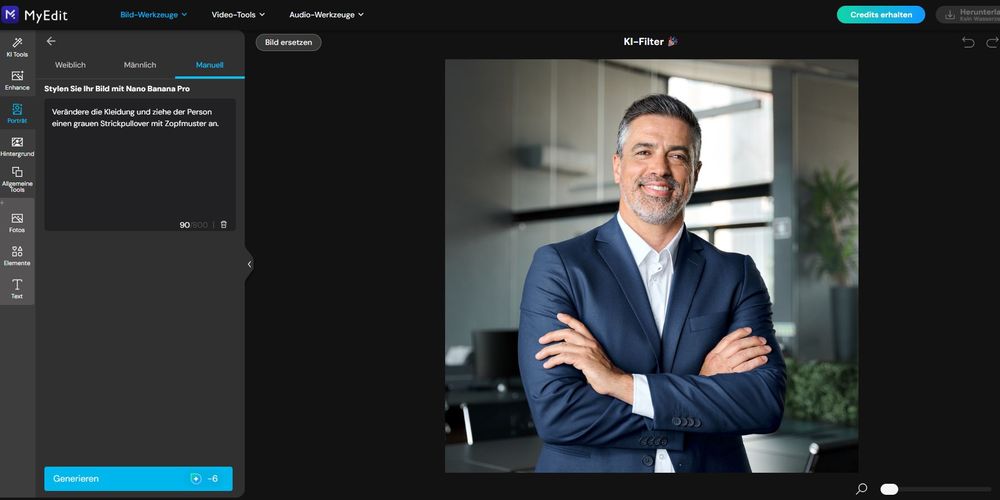
Task: Click the 'Stylen Sie Ihr Bild mit Nano Banana Pro' heading
Action: [117, 89]
